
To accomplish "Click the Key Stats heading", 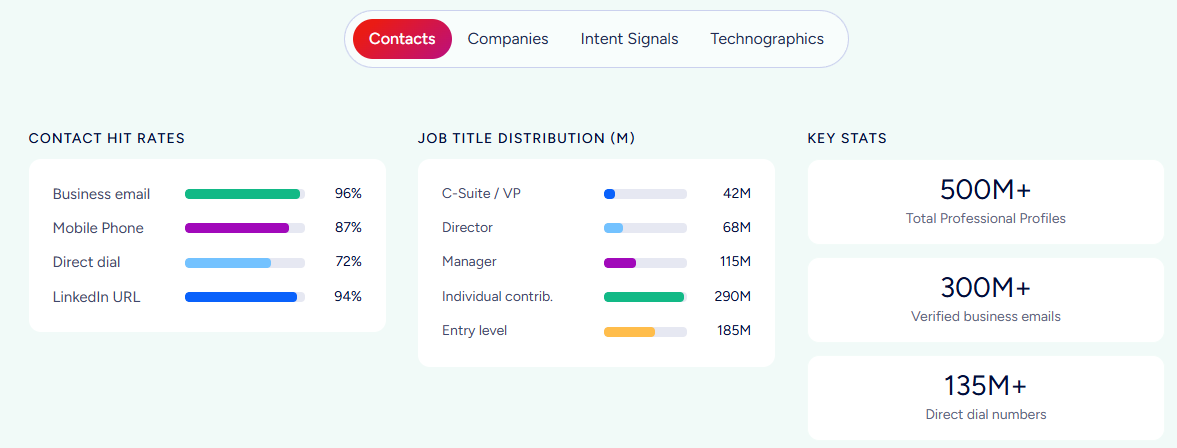I will tap(847, 138).
